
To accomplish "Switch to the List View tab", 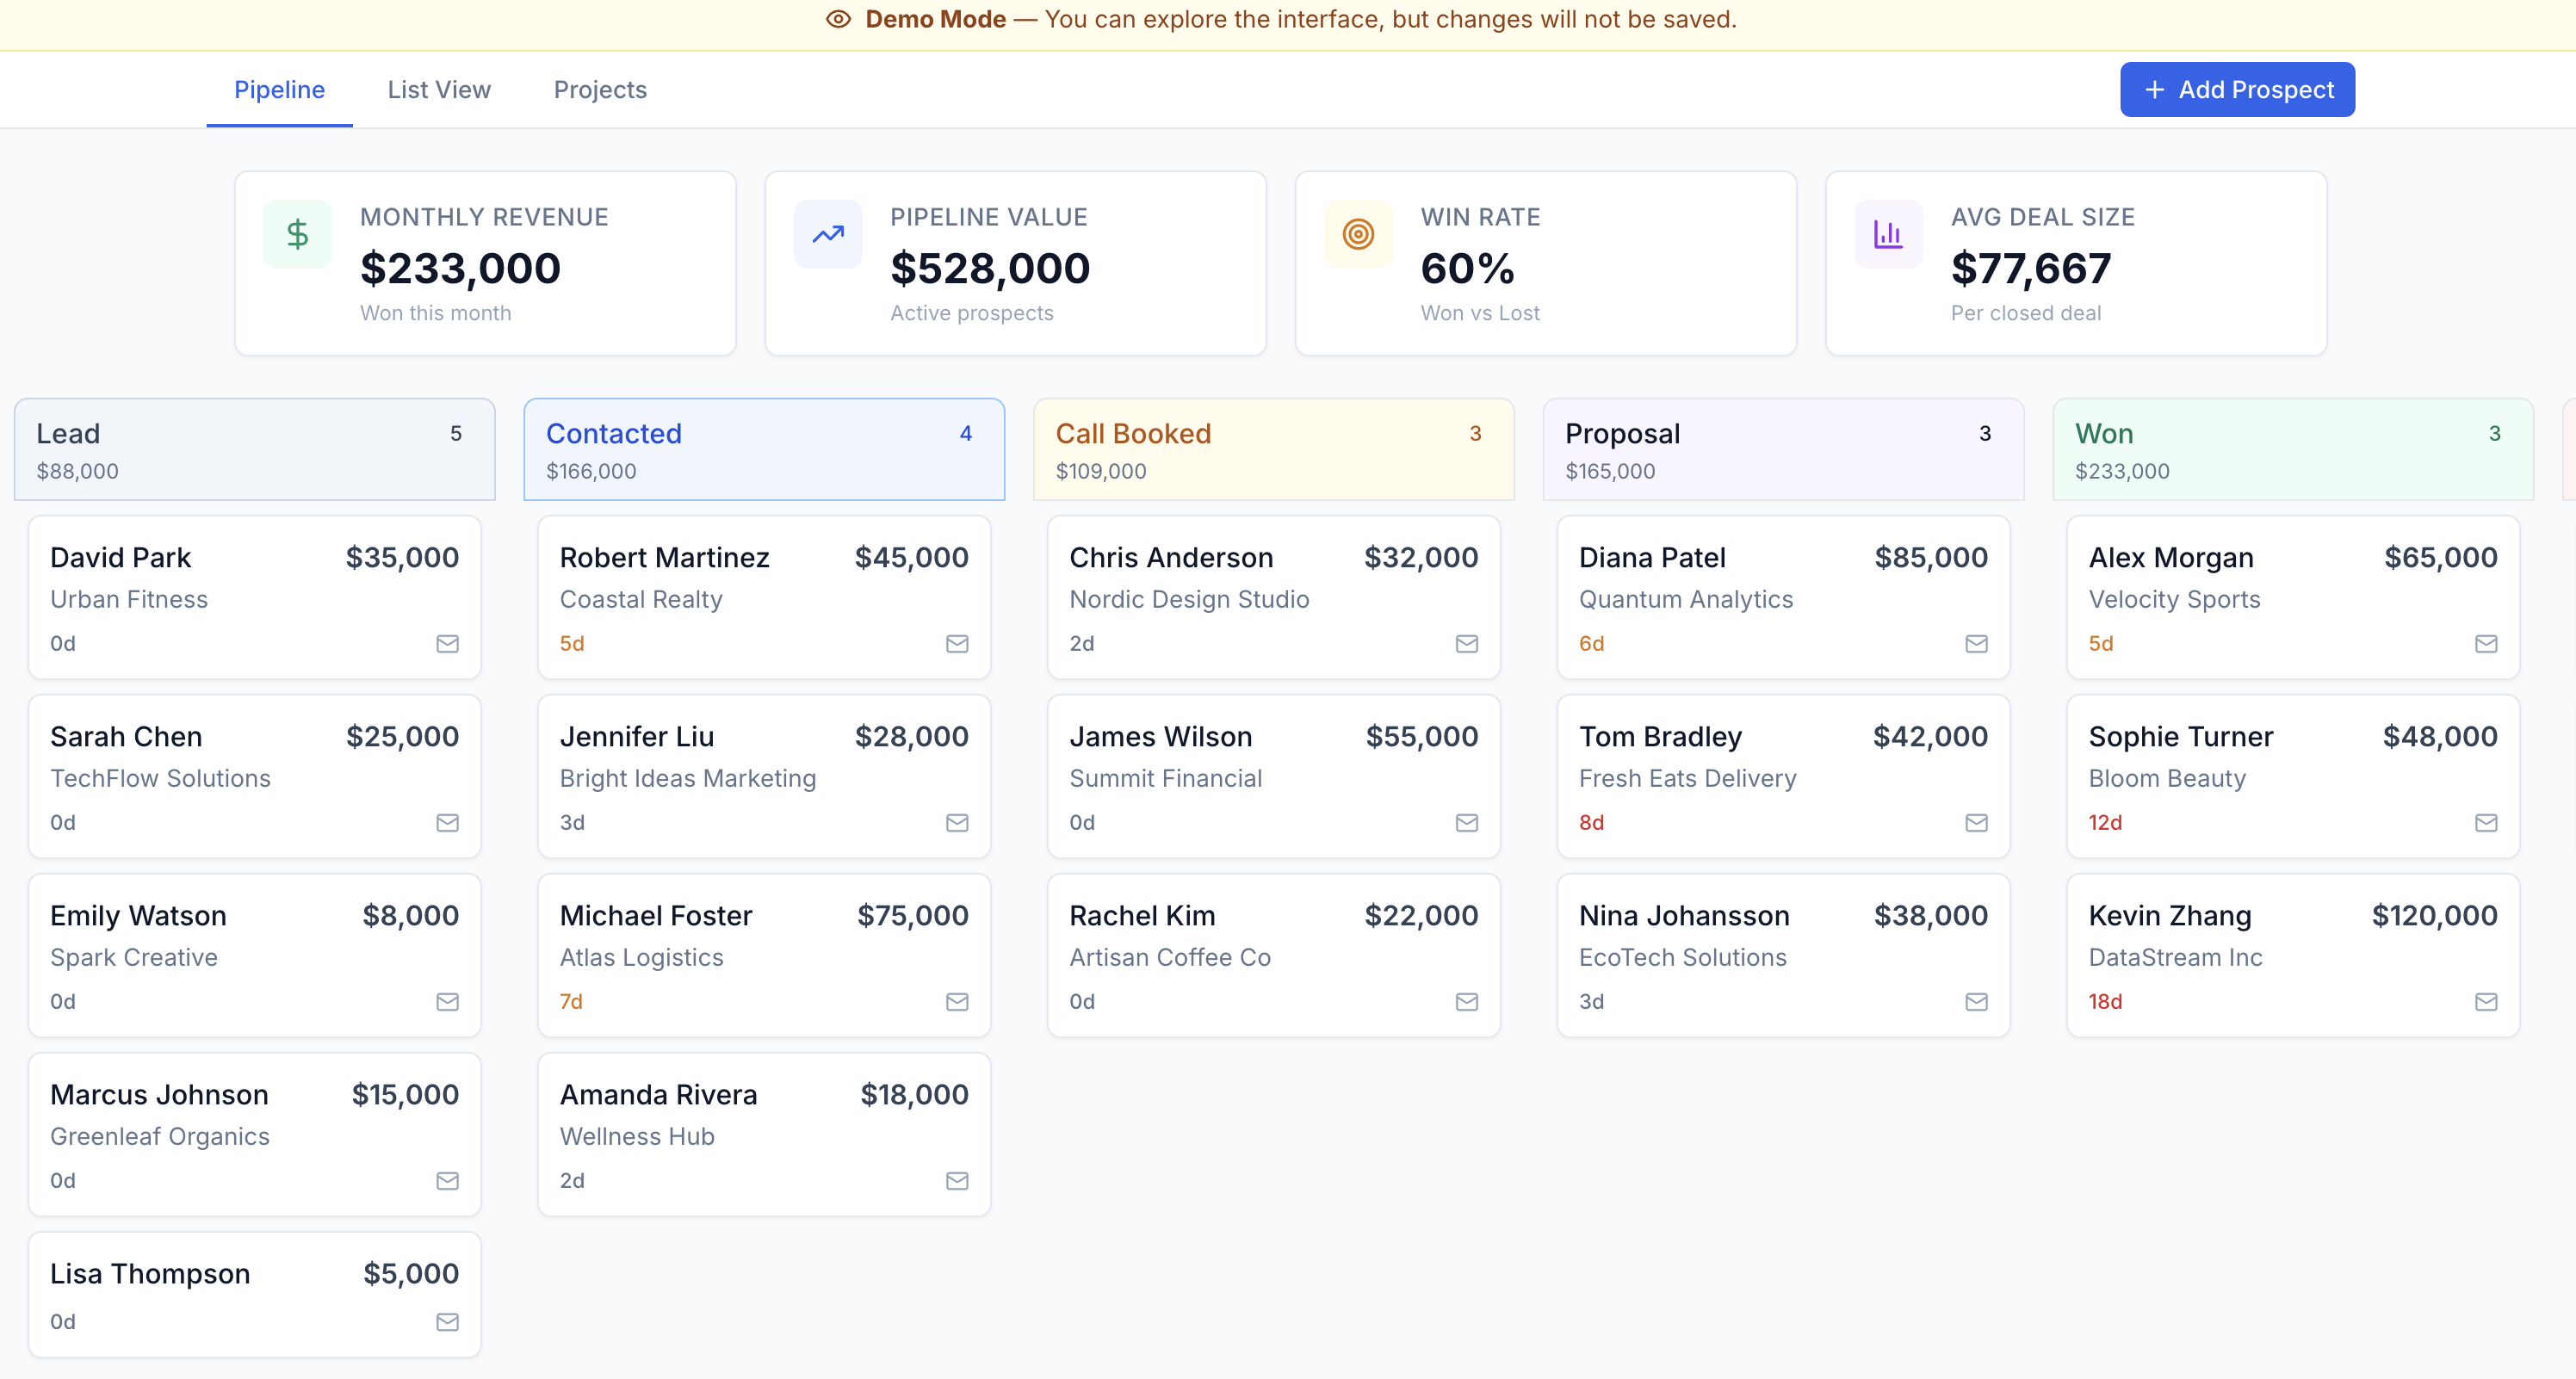I will click(438, 89).
